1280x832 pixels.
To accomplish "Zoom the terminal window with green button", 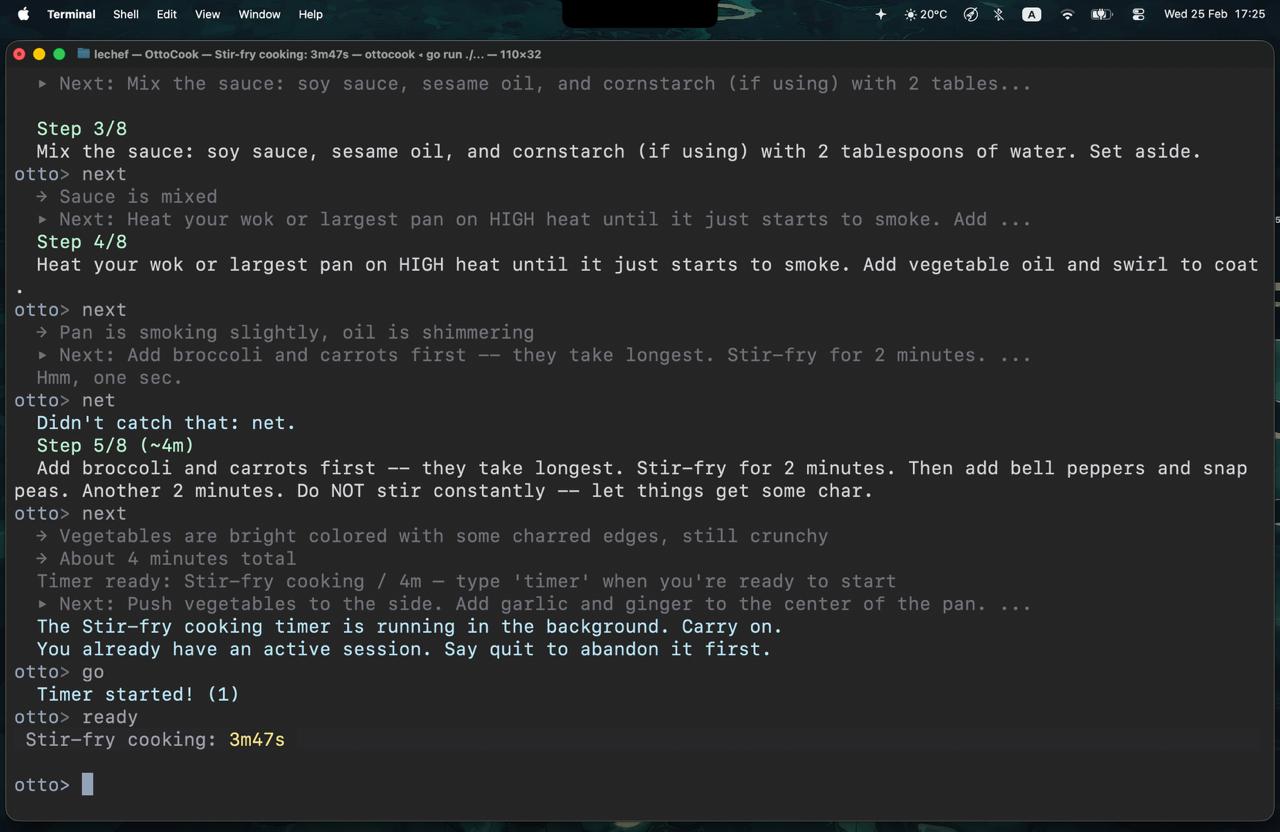I will 59,54.
